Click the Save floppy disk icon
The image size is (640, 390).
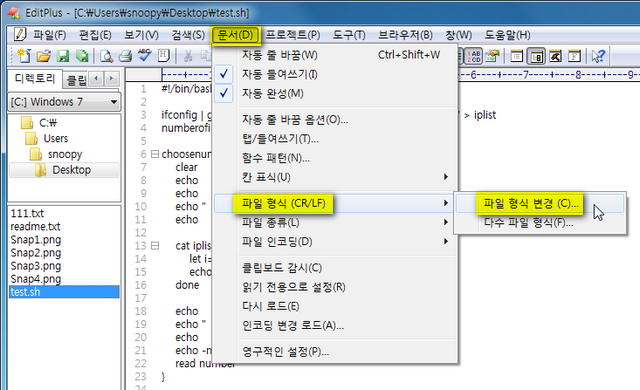[x=63, y=56]
